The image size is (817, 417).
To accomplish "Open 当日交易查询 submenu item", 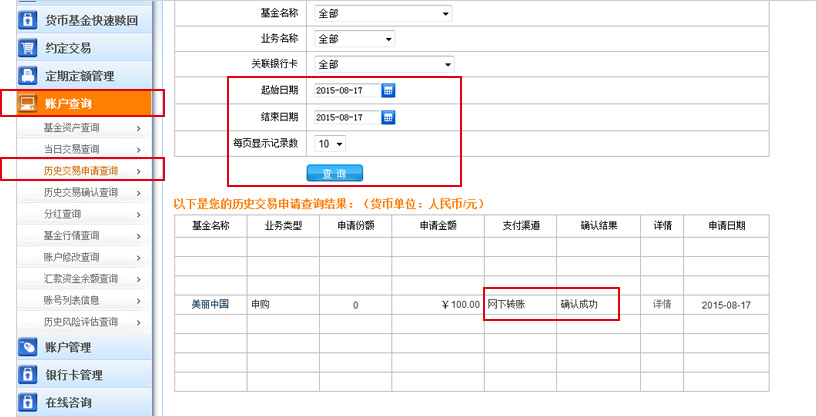I will tap(84, 149).
